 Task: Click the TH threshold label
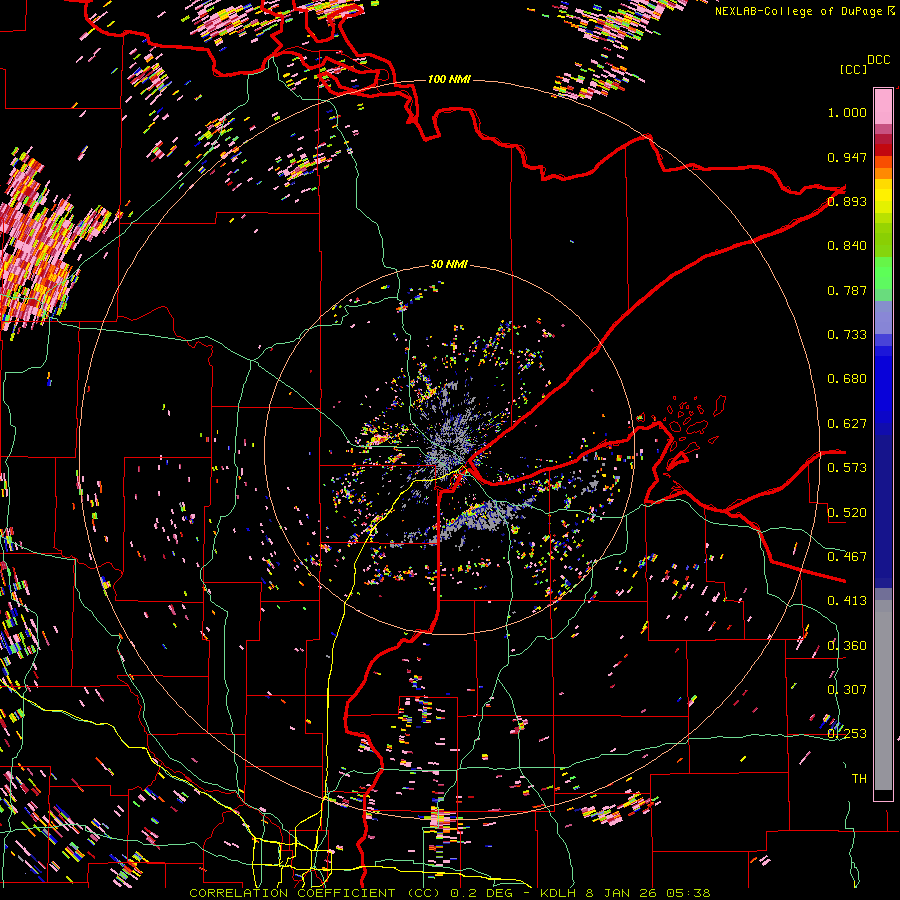coord(859,779)
